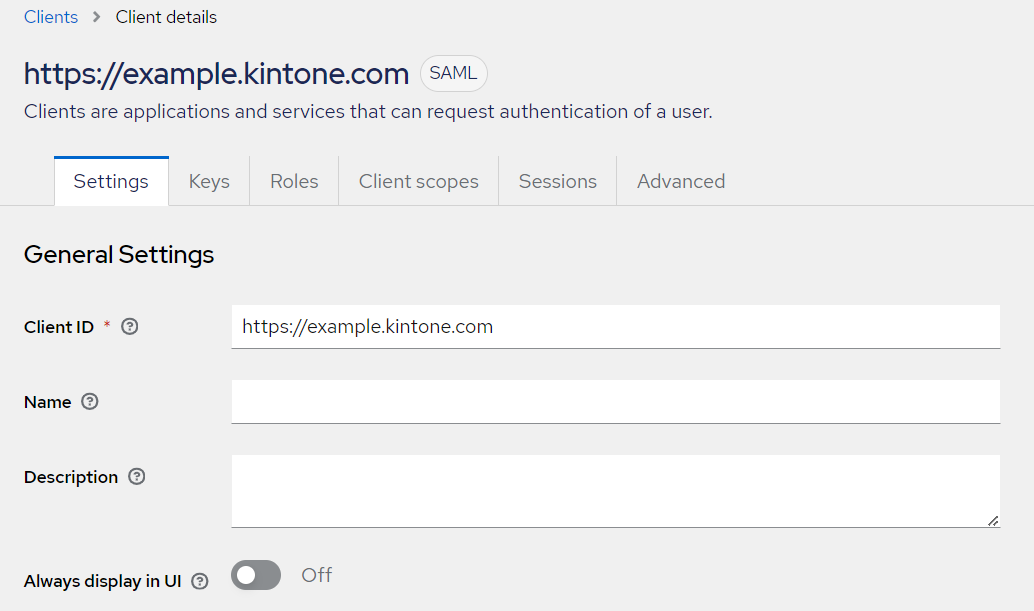1034x611 pixels.
Task: Enable the Always display in UI switch
Action: [x=256, y=575]
